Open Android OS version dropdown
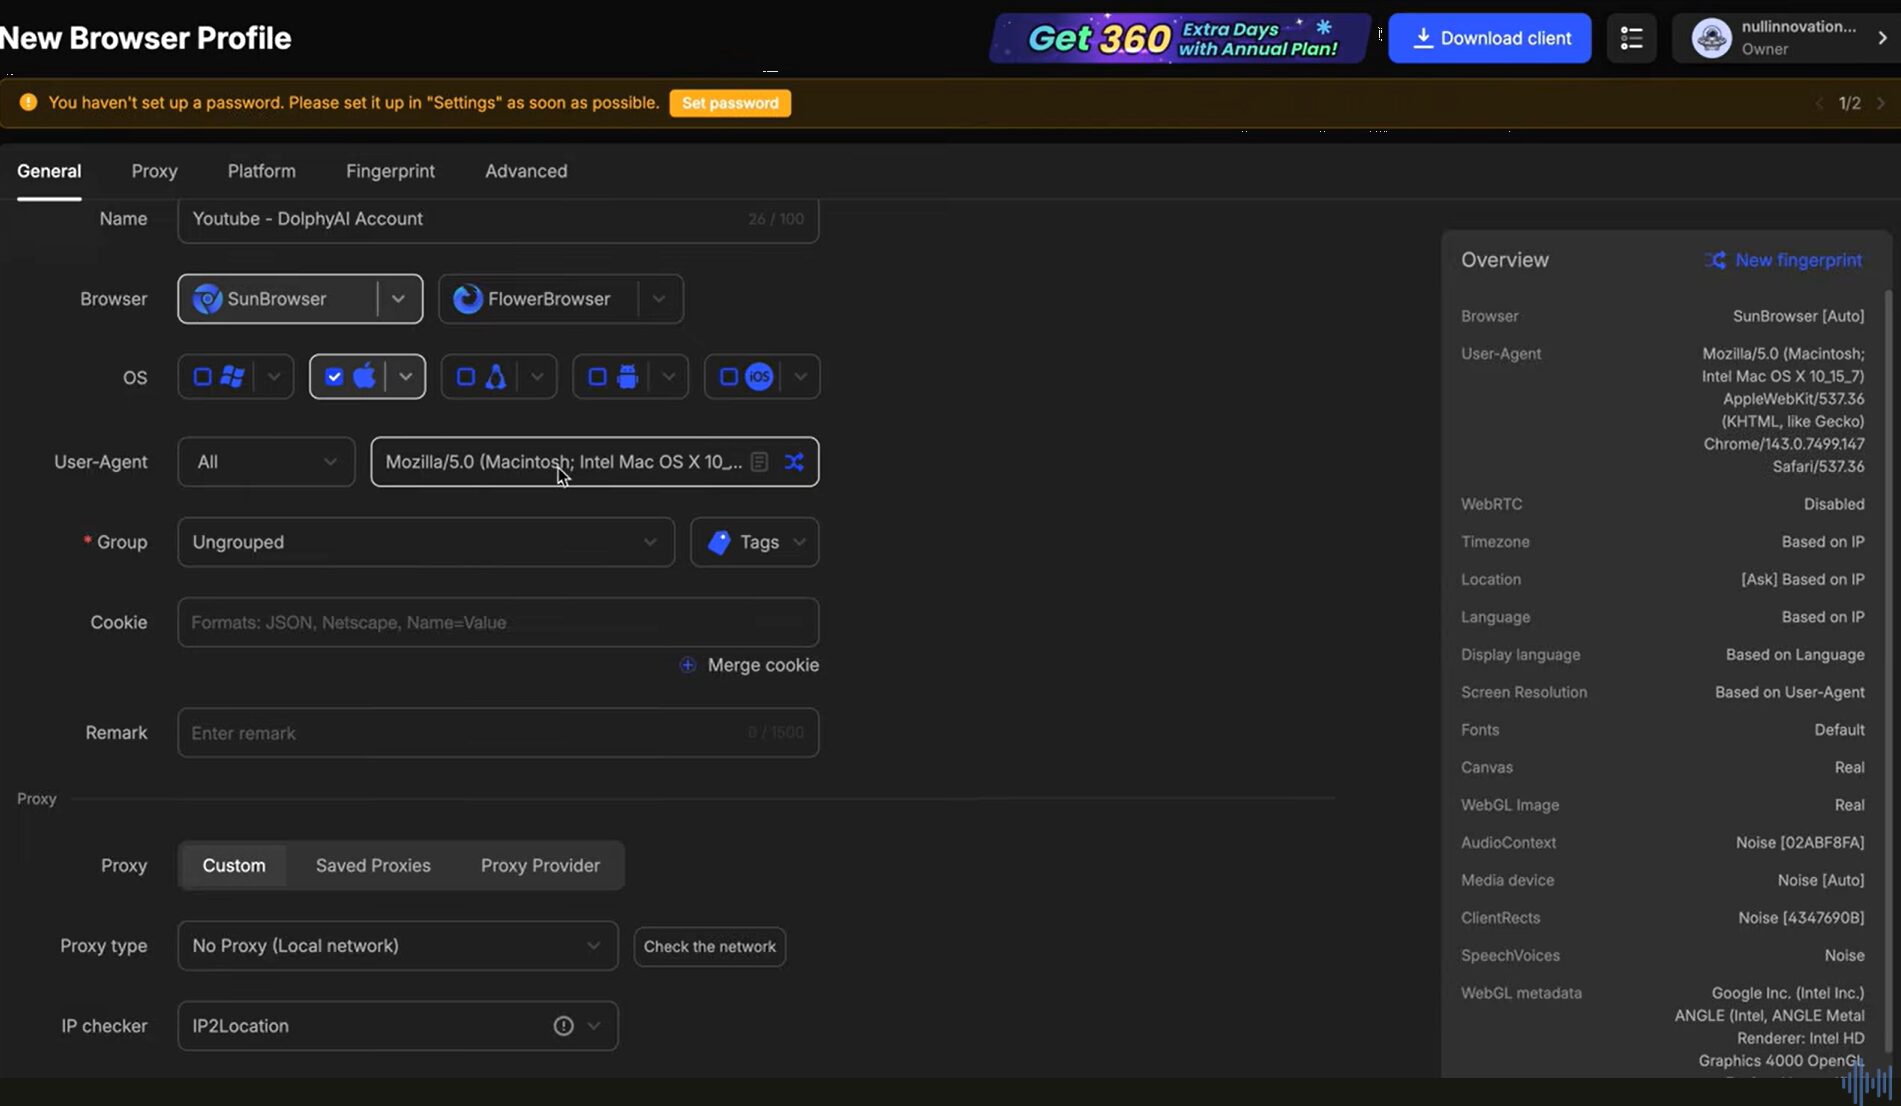Screen dimensions: 1901x1106 pos(669,377)
